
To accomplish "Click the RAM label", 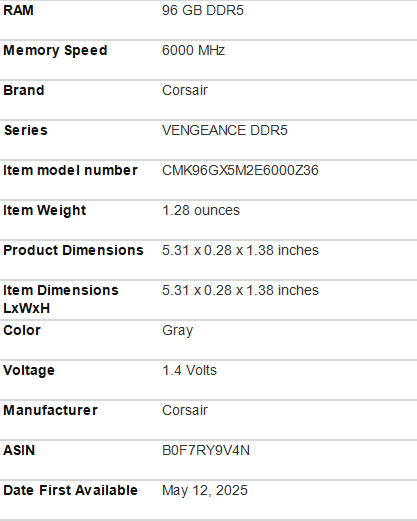I will tap(18, 10).
